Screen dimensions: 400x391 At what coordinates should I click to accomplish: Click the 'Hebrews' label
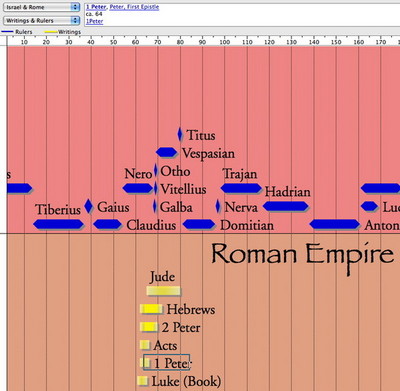[191, 309]
